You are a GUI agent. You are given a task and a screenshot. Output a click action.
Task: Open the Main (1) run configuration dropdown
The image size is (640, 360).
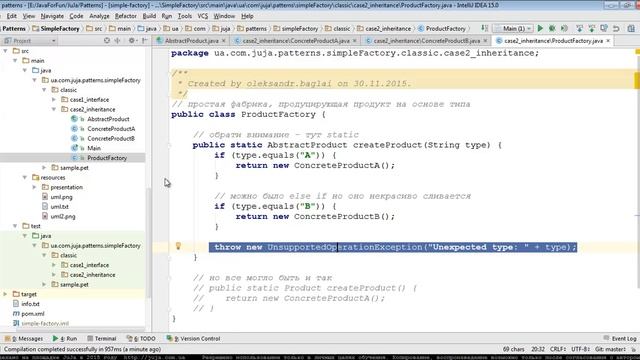(x=513, y=29)
